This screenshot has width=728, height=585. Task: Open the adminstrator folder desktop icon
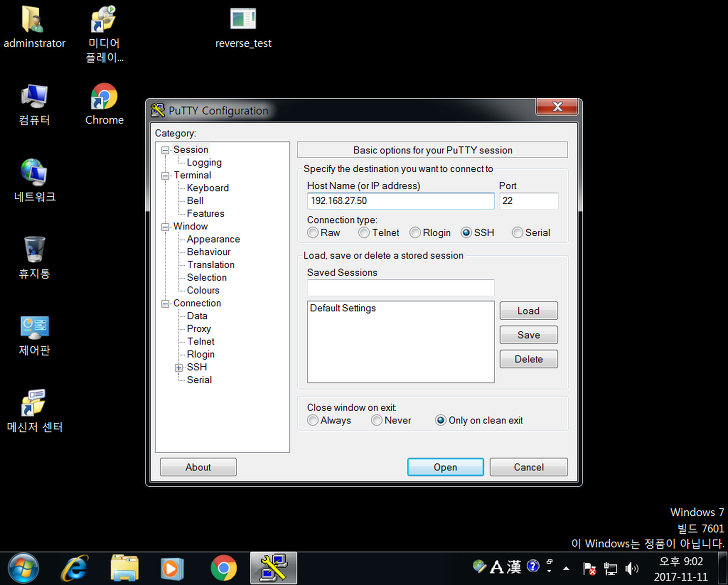33,27
